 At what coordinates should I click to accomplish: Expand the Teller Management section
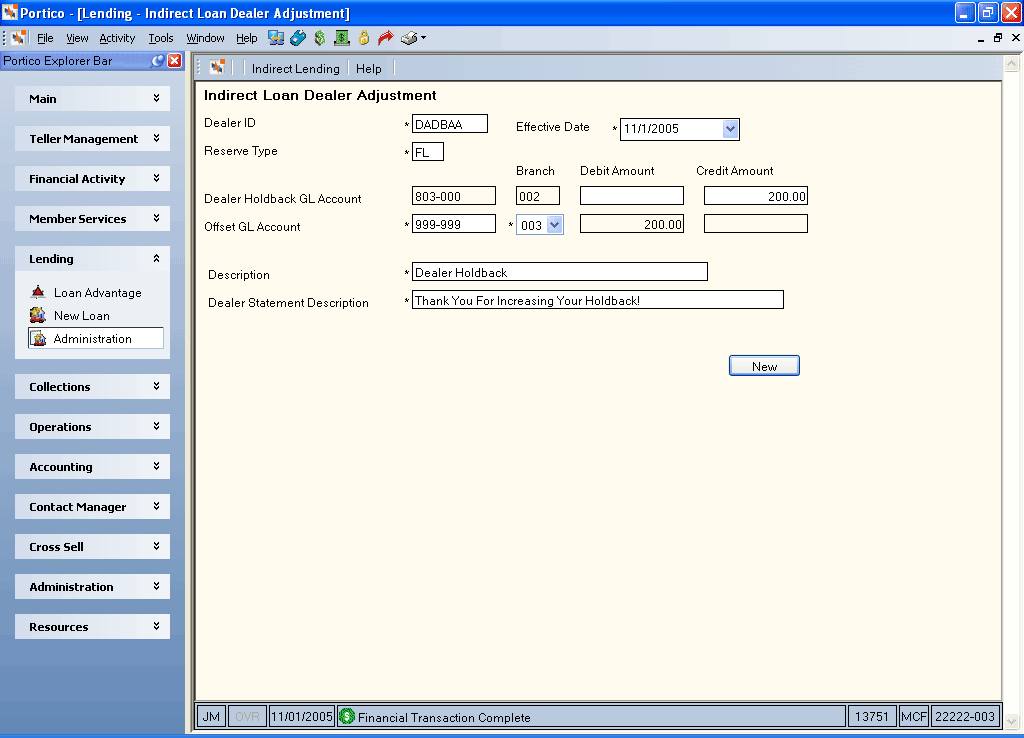click(92, 138)
